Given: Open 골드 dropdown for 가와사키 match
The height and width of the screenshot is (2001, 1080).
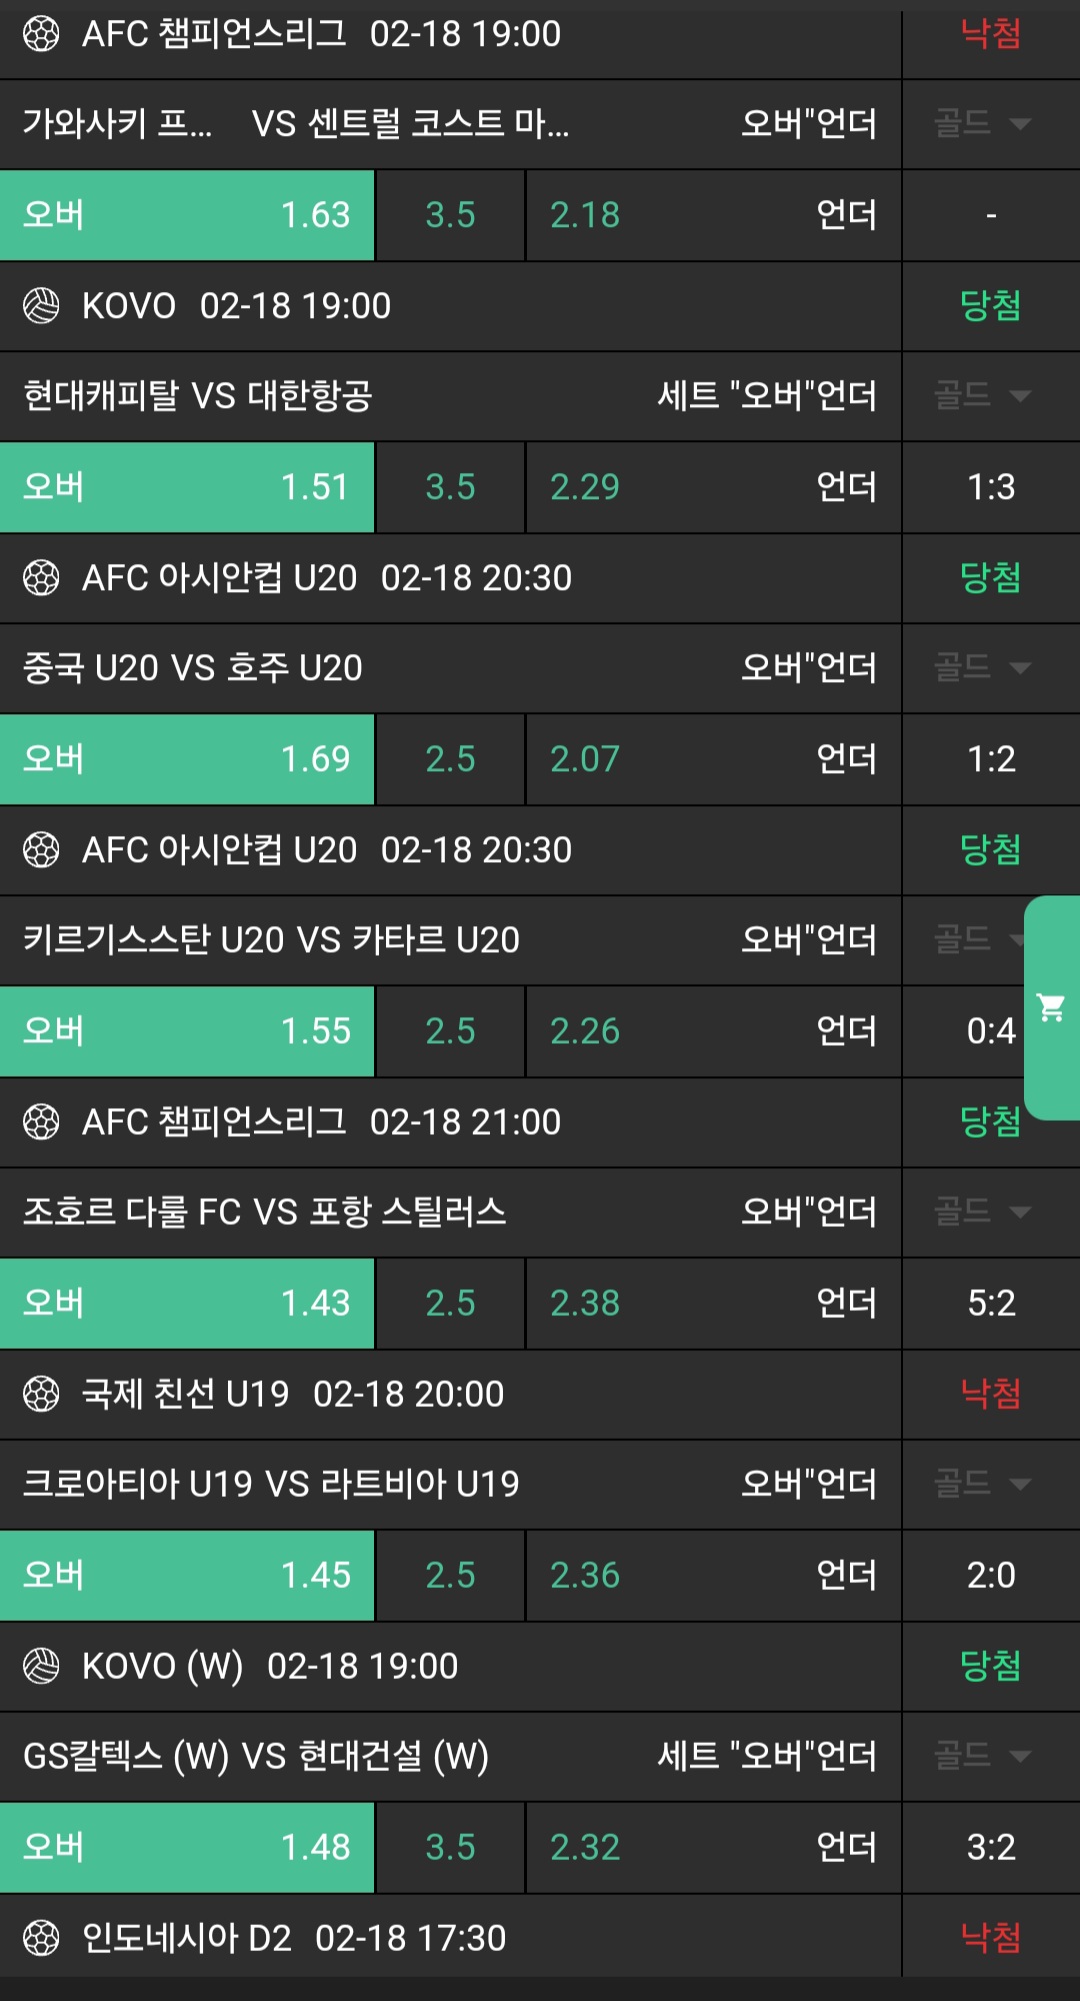Looking at the screenshot, I should click(982, 124).
